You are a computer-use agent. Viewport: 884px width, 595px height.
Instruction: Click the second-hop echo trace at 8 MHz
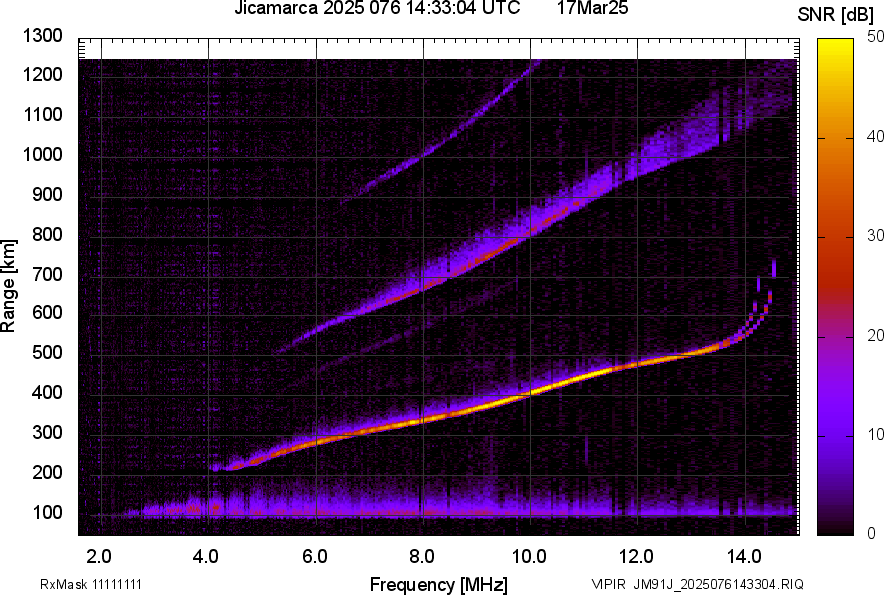[423, 289]
